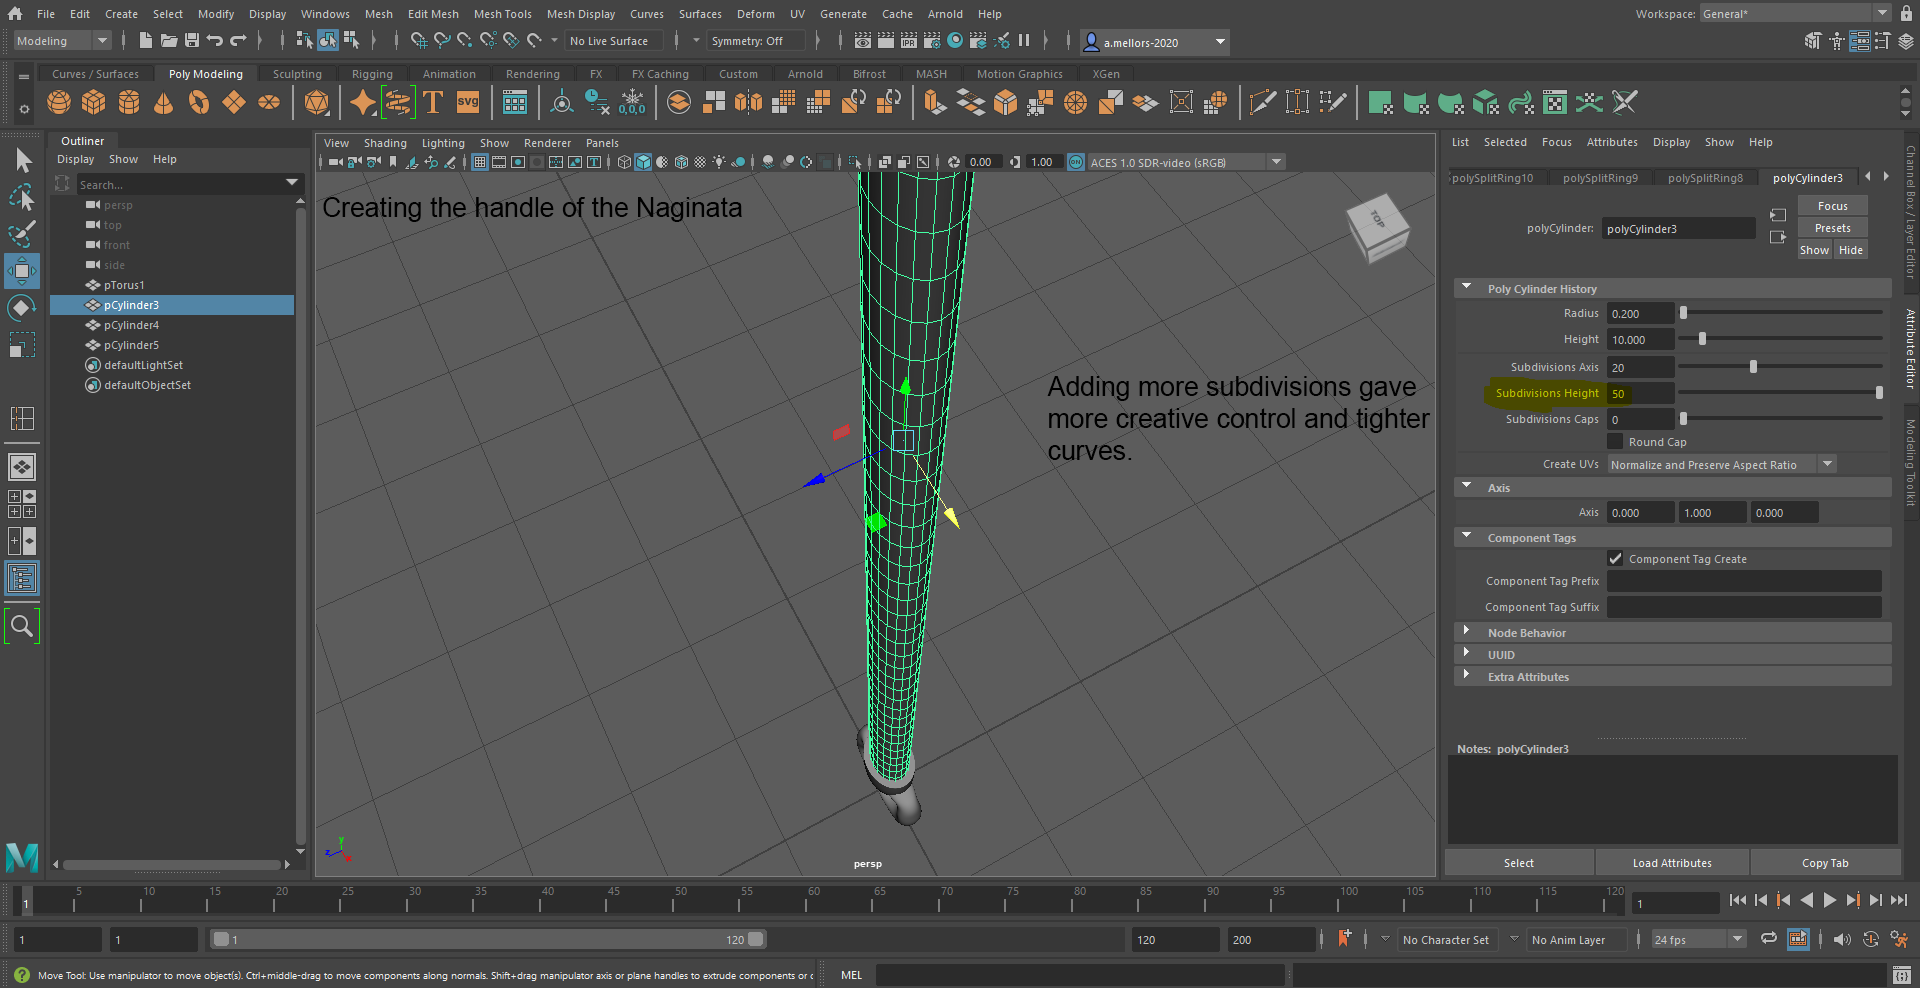Click the Load Attributes button

click(1671, 863)
